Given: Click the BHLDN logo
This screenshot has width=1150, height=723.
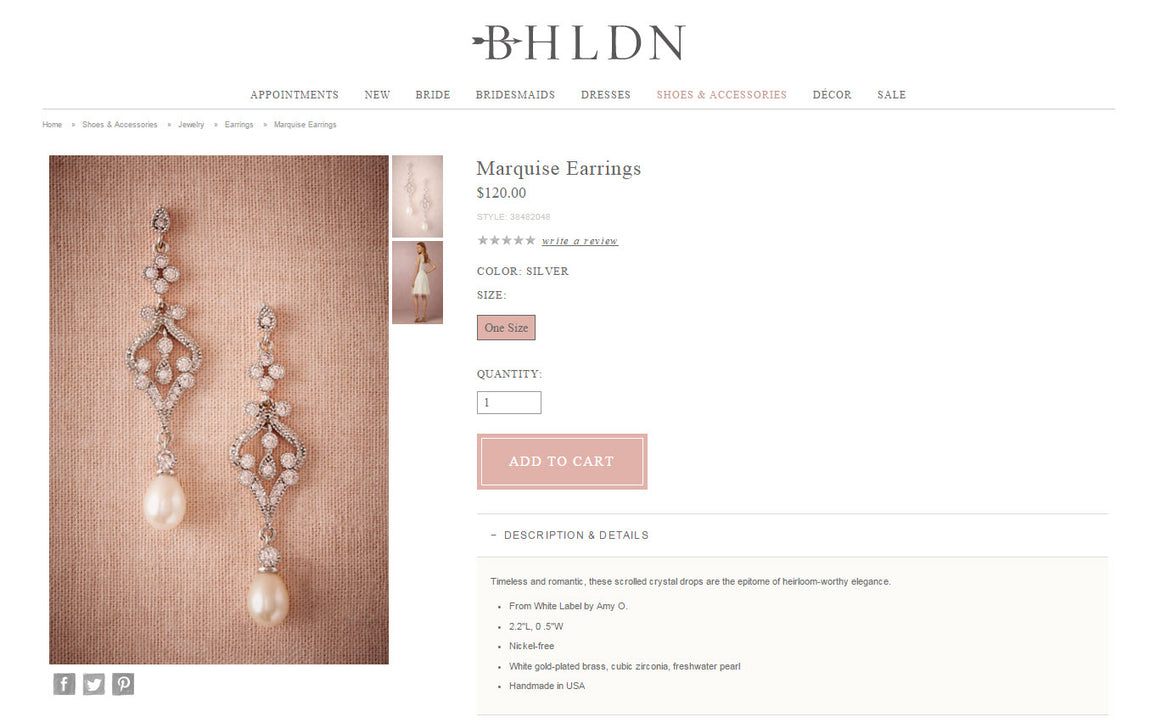Looking at the screenshot, I should pos(579,43).
